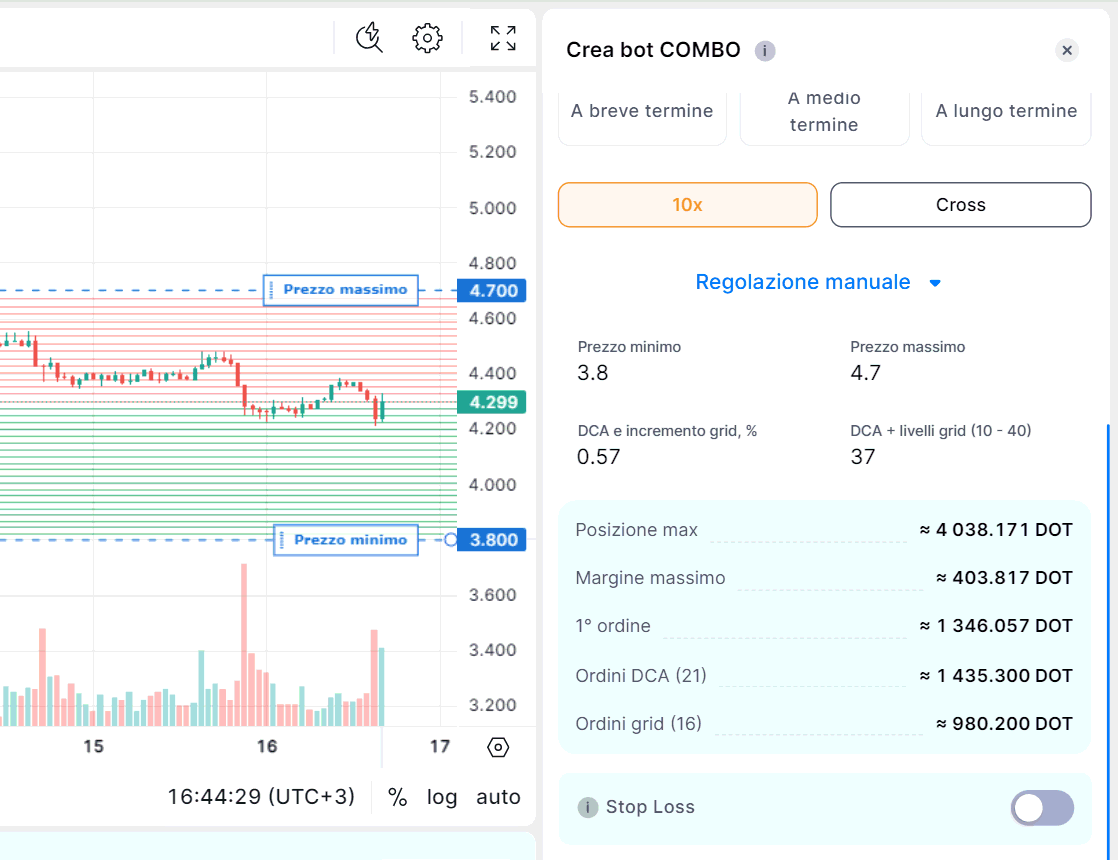Toggle percent scale on chart
This screenshot has width=1118, height=860.
[x=397, y=797]
